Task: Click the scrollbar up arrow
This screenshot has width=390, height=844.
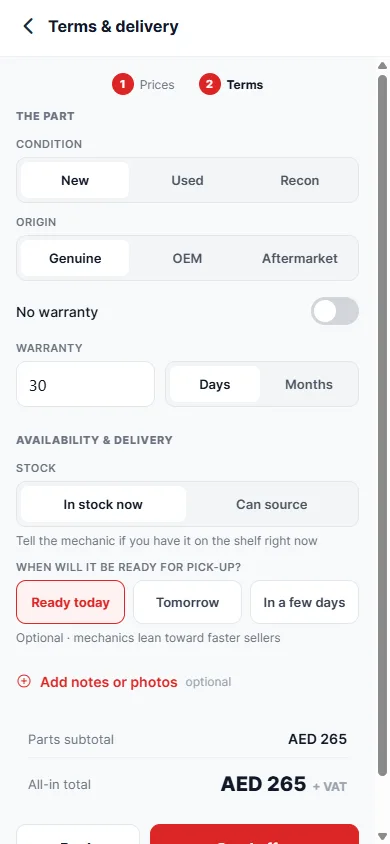Action: [382, 66]
